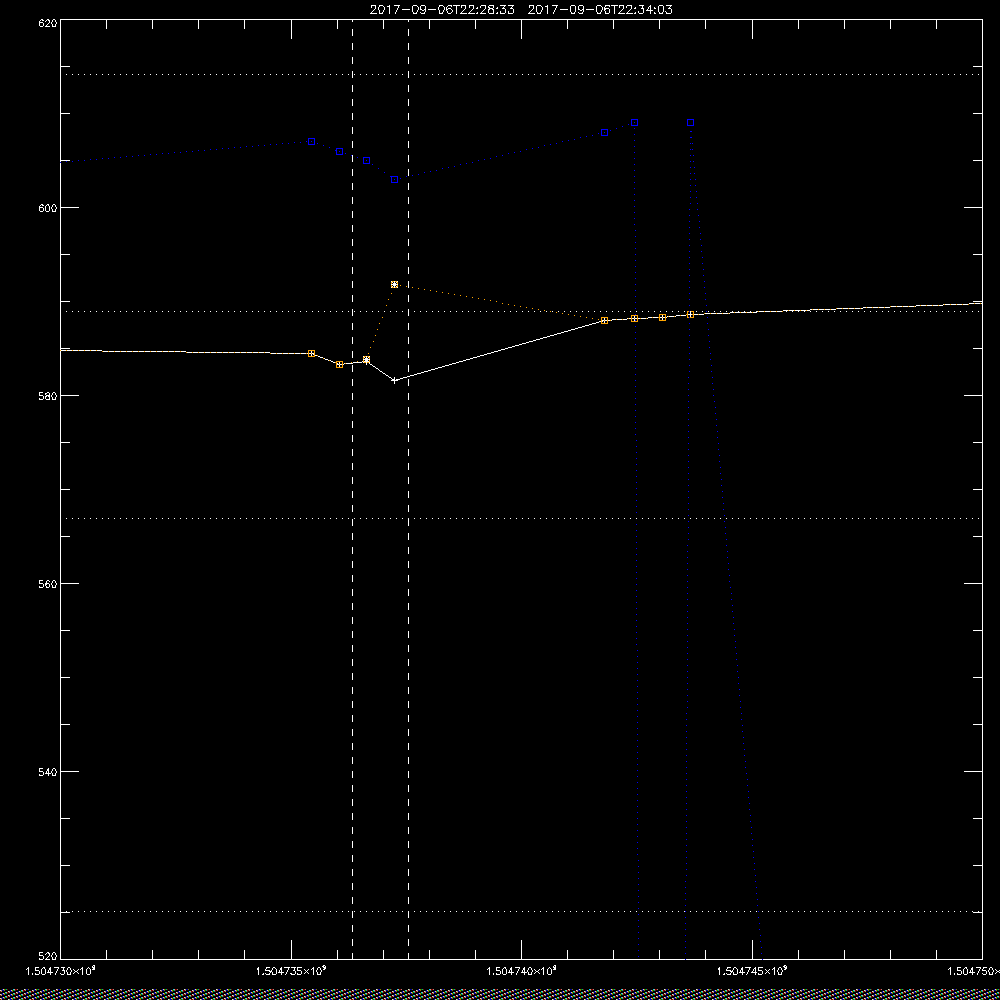Click the y-axis label 620
Screen dimensions: 1000x1000
48,23
